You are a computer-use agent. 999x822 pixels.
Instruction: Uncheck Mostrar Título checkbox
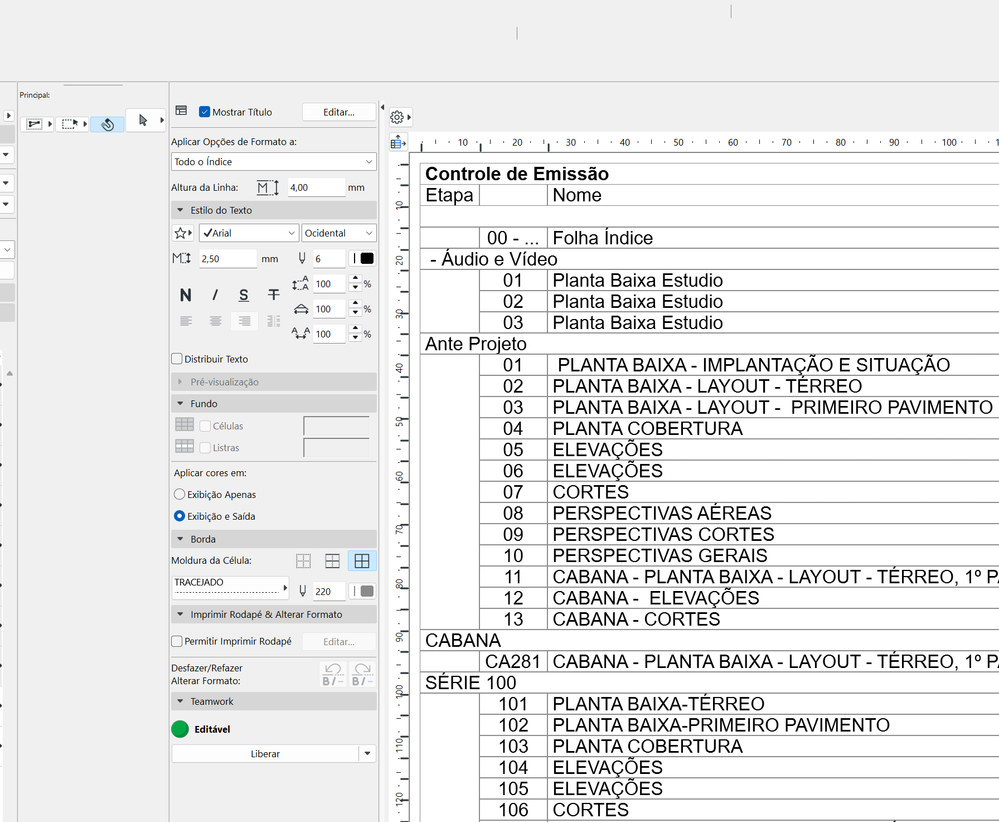(x=205, y=112)
